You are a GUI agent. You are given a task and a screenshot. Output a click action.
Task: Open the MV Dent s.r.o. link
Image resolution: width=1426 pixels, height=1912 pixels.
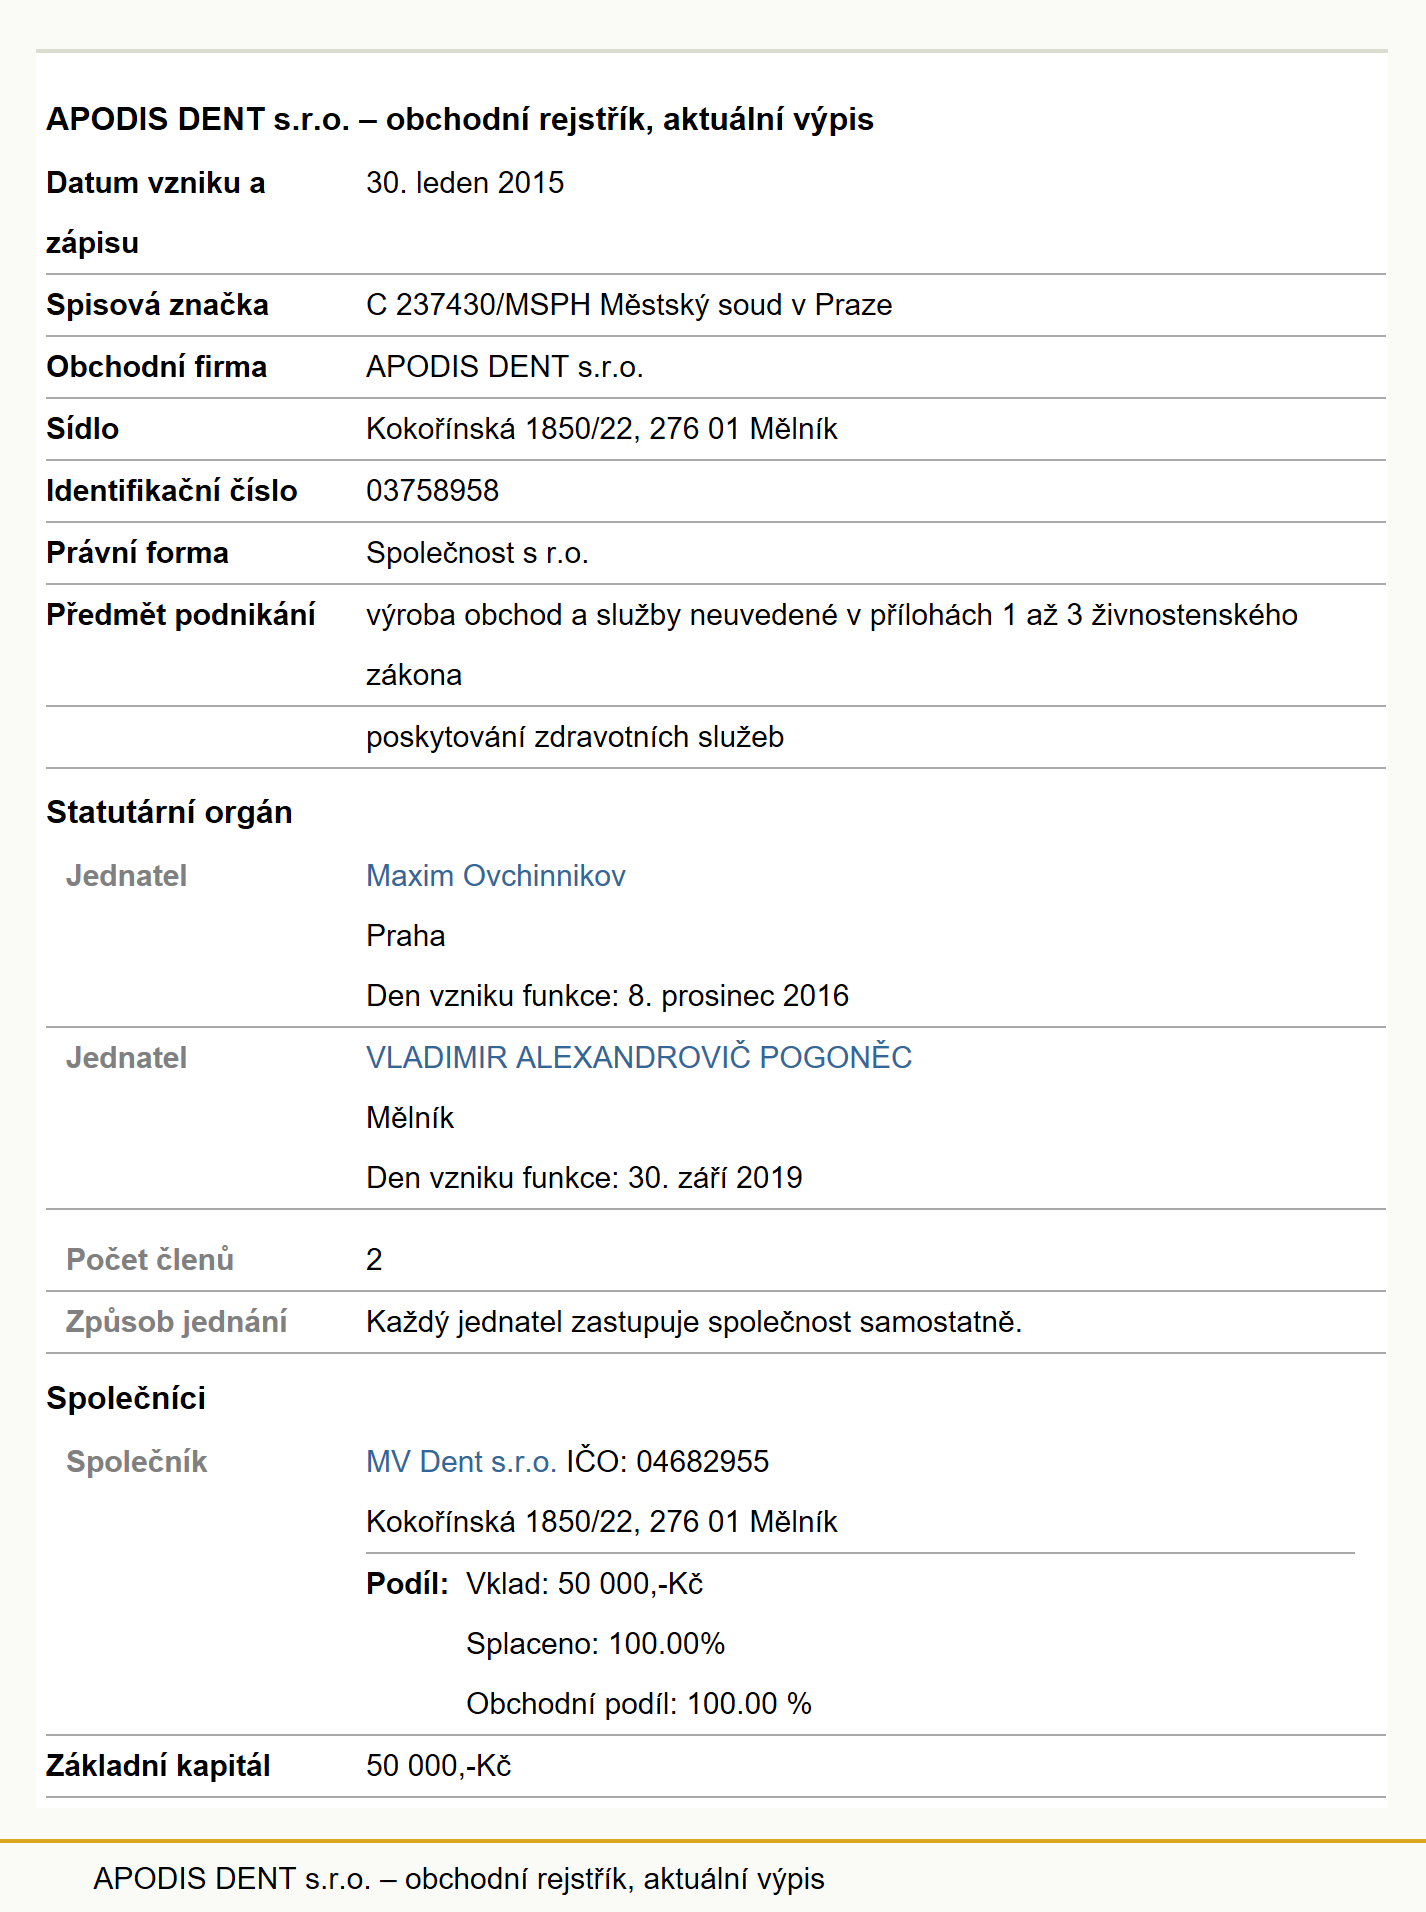[461, 1462]
